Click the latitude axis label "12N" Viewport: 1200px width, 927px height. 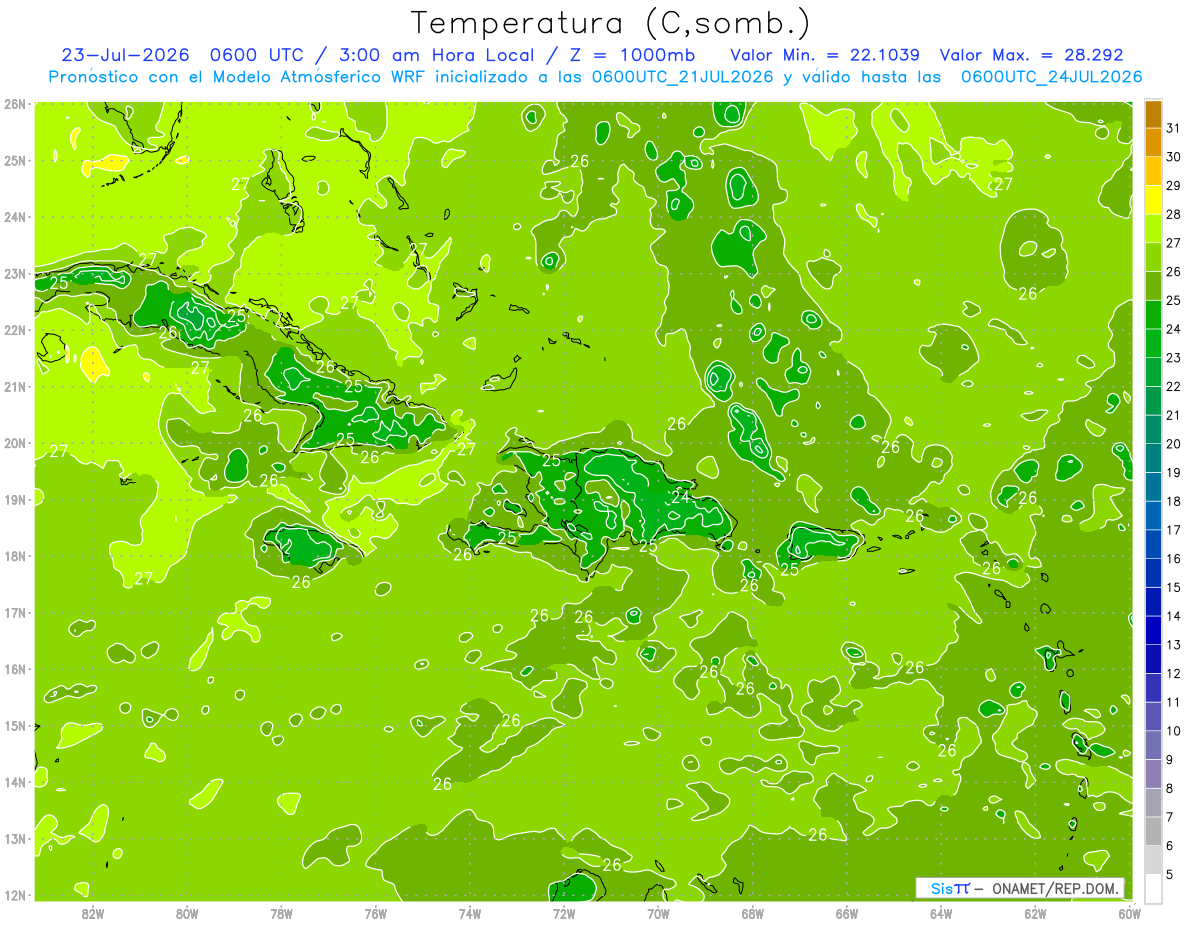15,896
